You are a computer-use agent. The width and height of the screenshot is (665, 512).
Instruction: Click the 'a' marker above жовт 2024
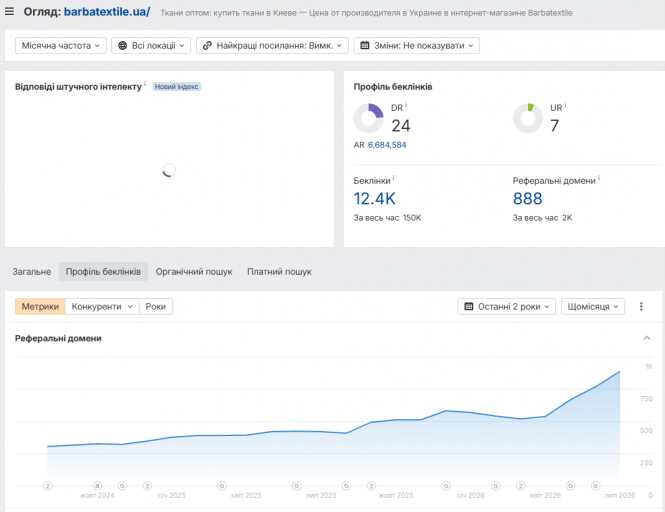click(97, 486)
